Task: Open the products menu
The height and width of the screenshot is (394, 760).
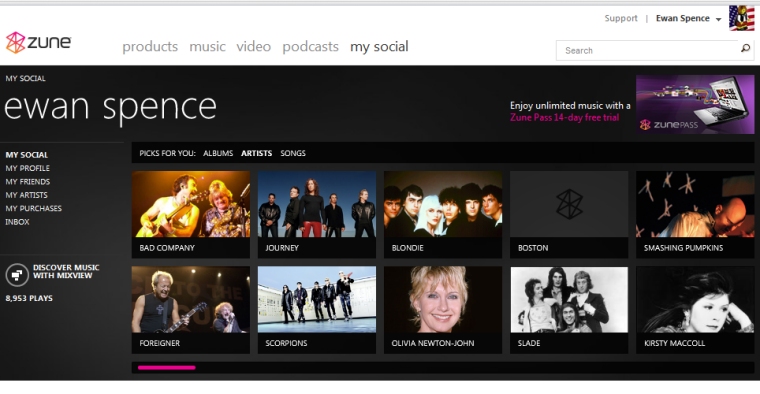Action: (150, 47)
